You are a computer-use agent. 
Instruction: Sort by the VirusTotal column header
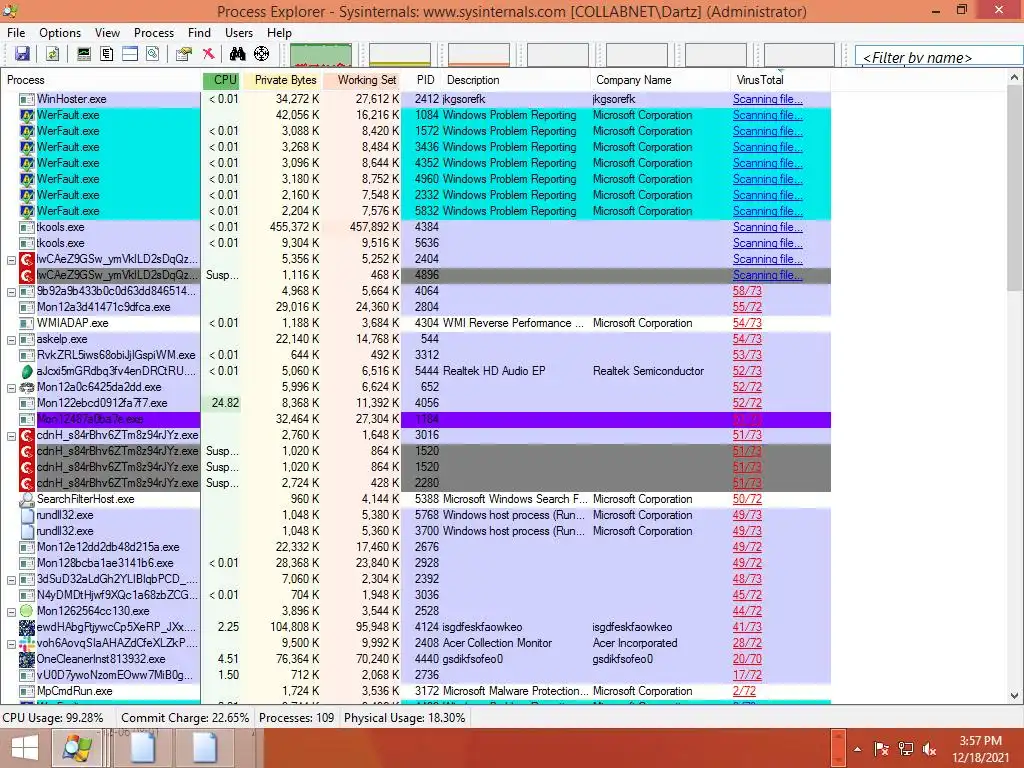[780, 80]
